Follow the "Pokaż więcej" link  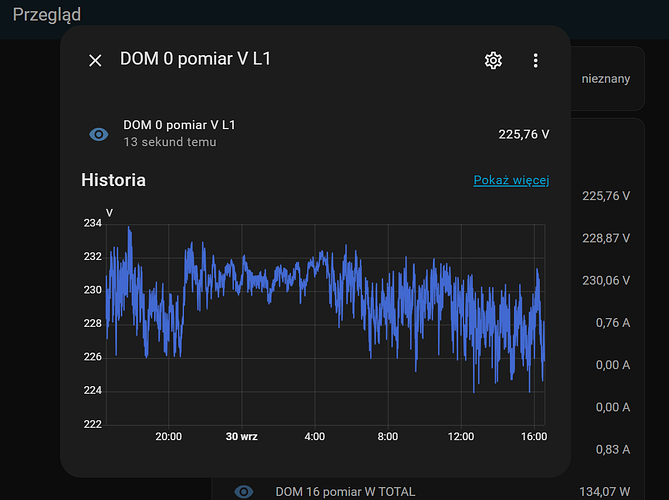tap(511, 181)
